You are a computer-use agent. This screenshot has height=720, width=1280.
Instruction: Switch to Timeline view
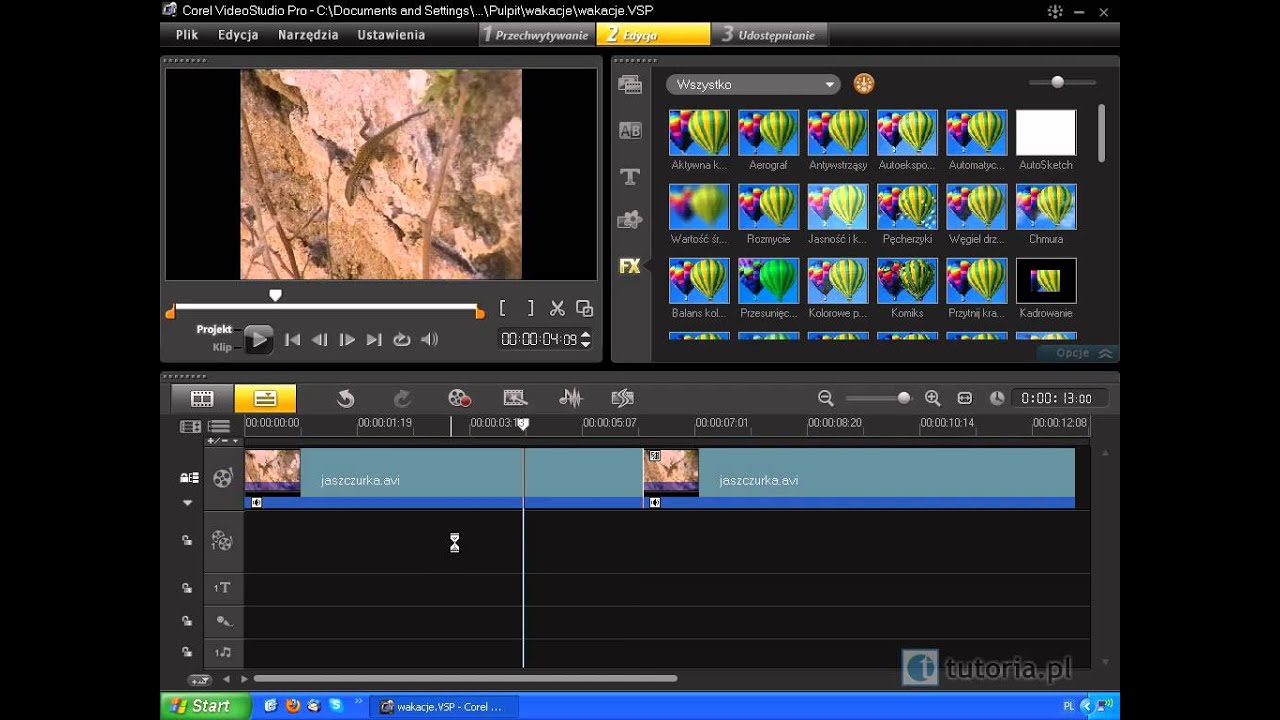(265, 398)
